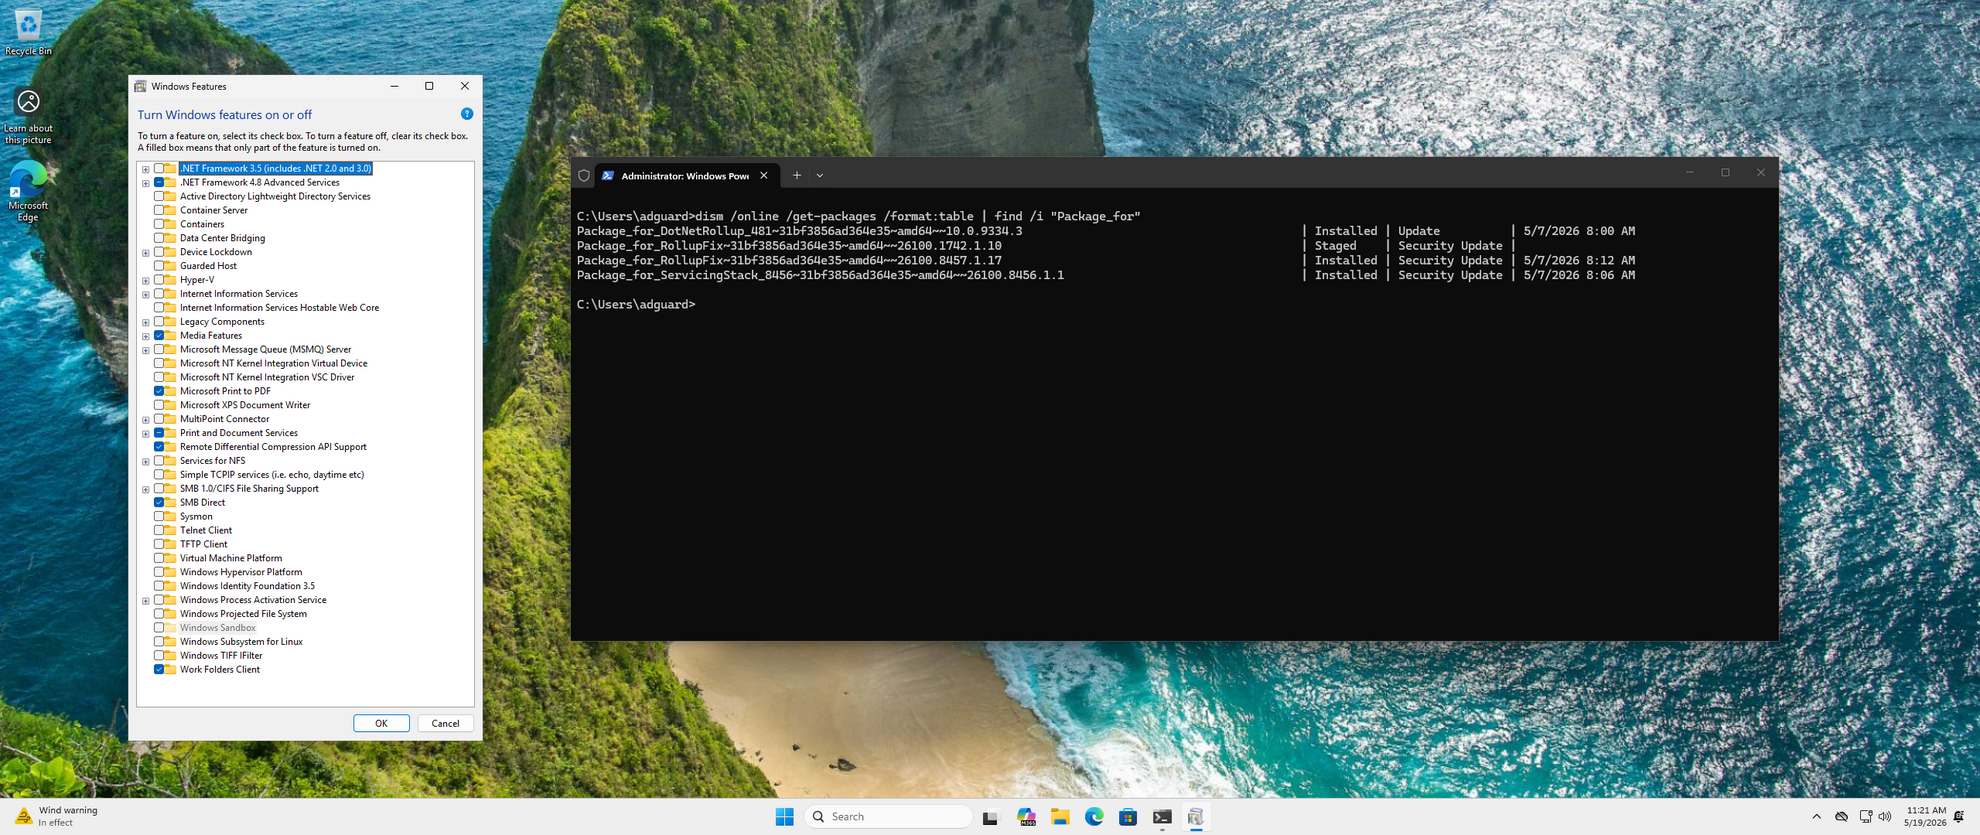The width and height of the screenshot is (1980, 835).
Task: Click the volume speaker tray icon
Action: pos(1885,817)
